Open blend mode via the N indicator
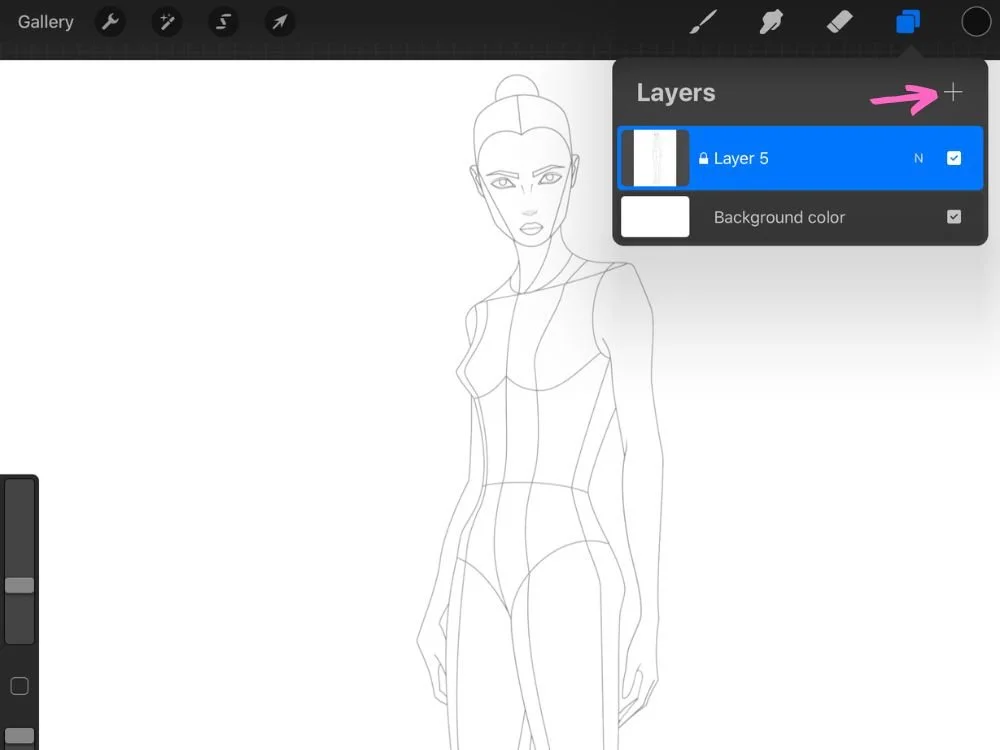1000x750 pixels. pos(918,158)
